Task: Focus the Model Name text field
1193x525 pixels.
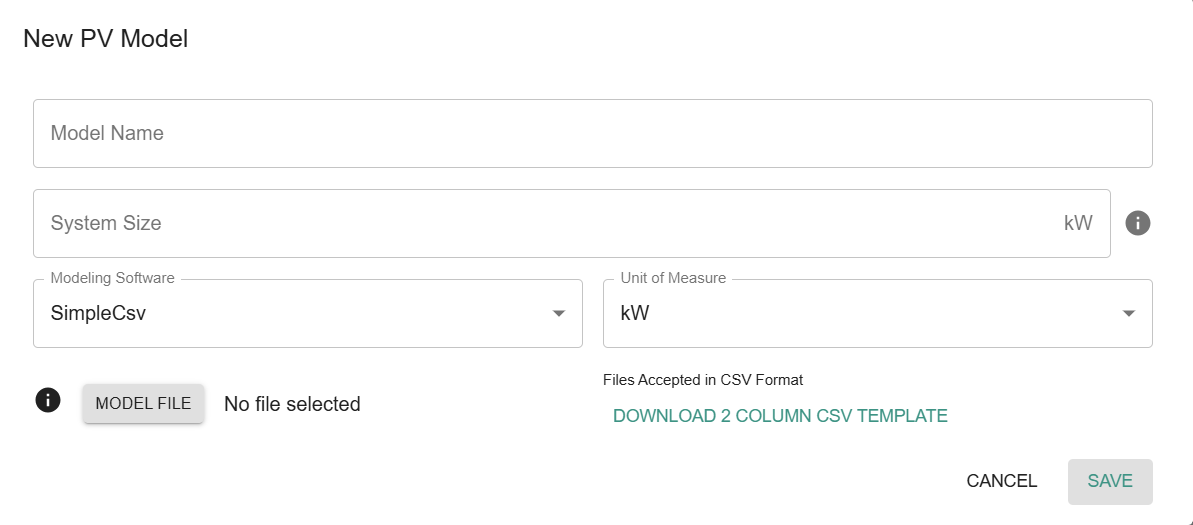Action: 592,133
